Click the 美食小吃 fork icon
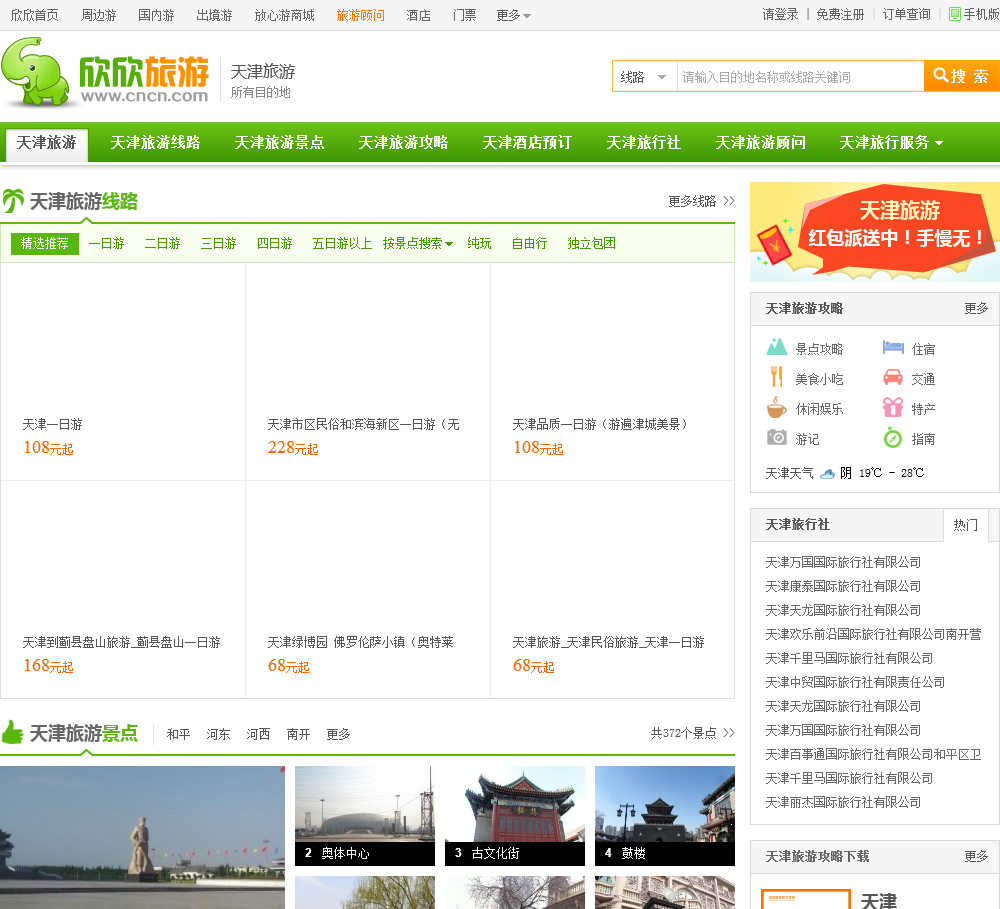This screenshot has height=909, width=1000. (x=776, y=378)
